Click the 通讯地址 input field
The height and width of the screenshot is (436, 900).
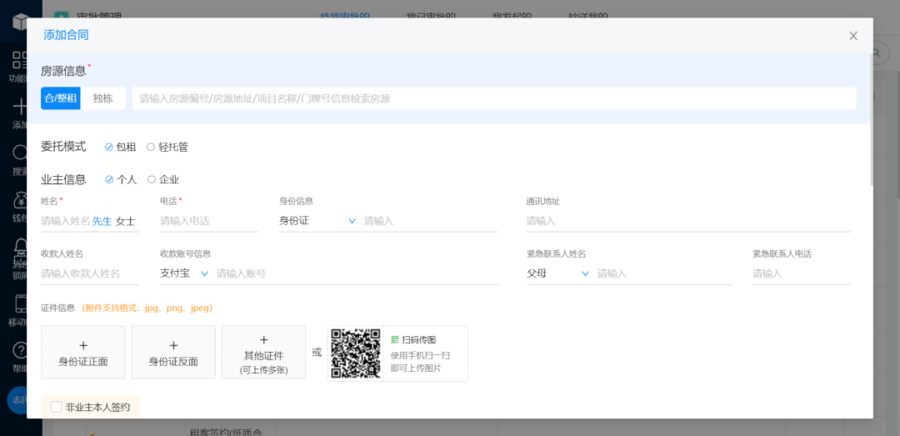pos(688,221)
